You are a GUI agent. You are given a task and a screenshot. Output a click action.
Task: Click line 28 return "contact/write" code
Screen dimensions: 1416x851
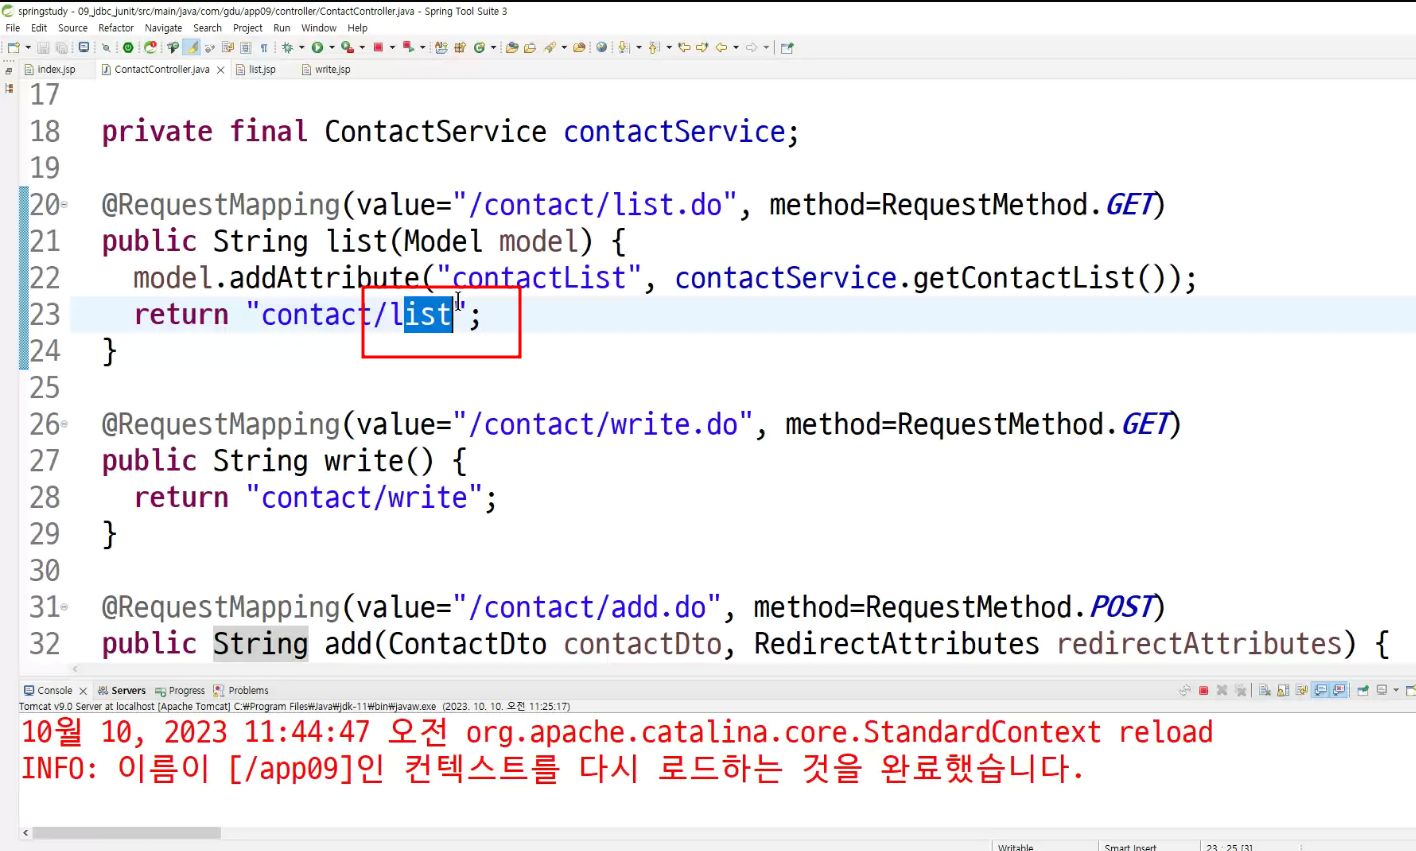(x=315, y=497)
